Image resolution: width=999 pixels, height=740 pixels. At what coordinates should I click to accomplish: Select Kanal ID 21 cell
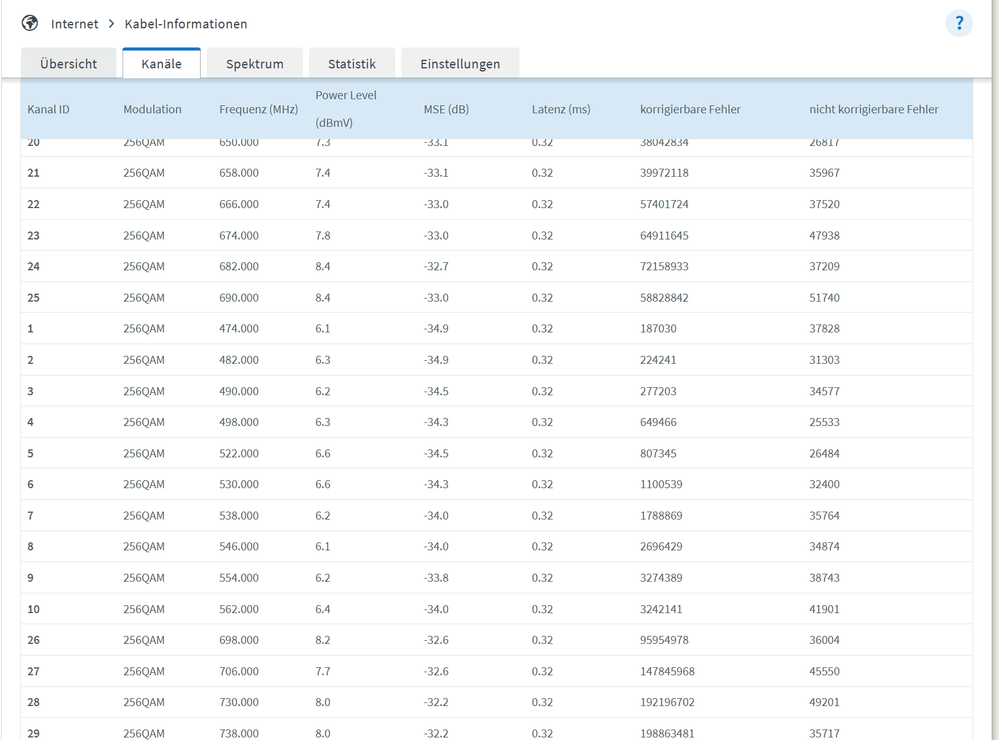pyautogui.click(x=34, y=173)
